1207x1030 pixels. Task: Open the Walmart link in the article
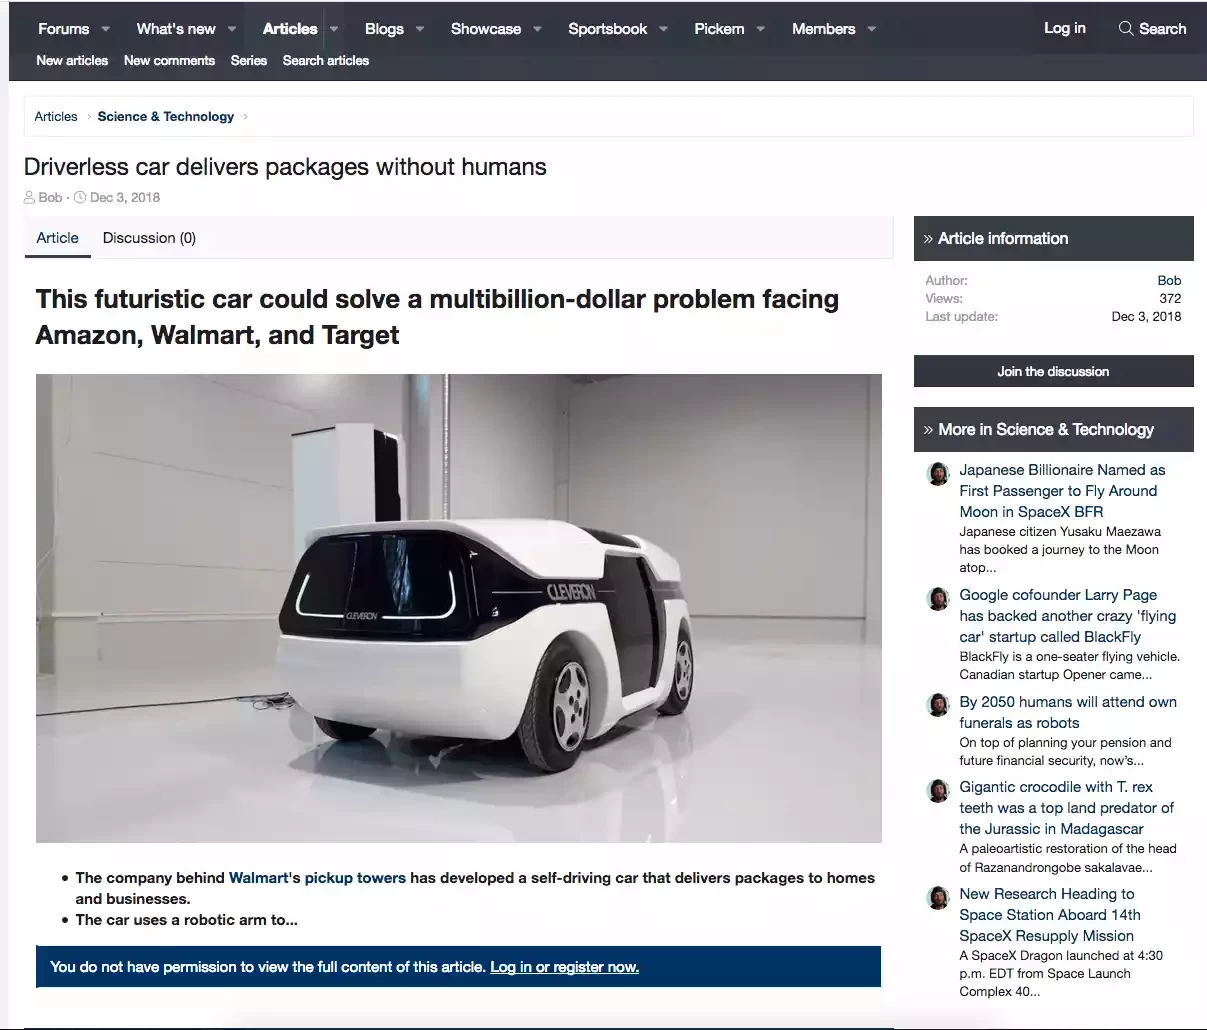click(258, 878)
